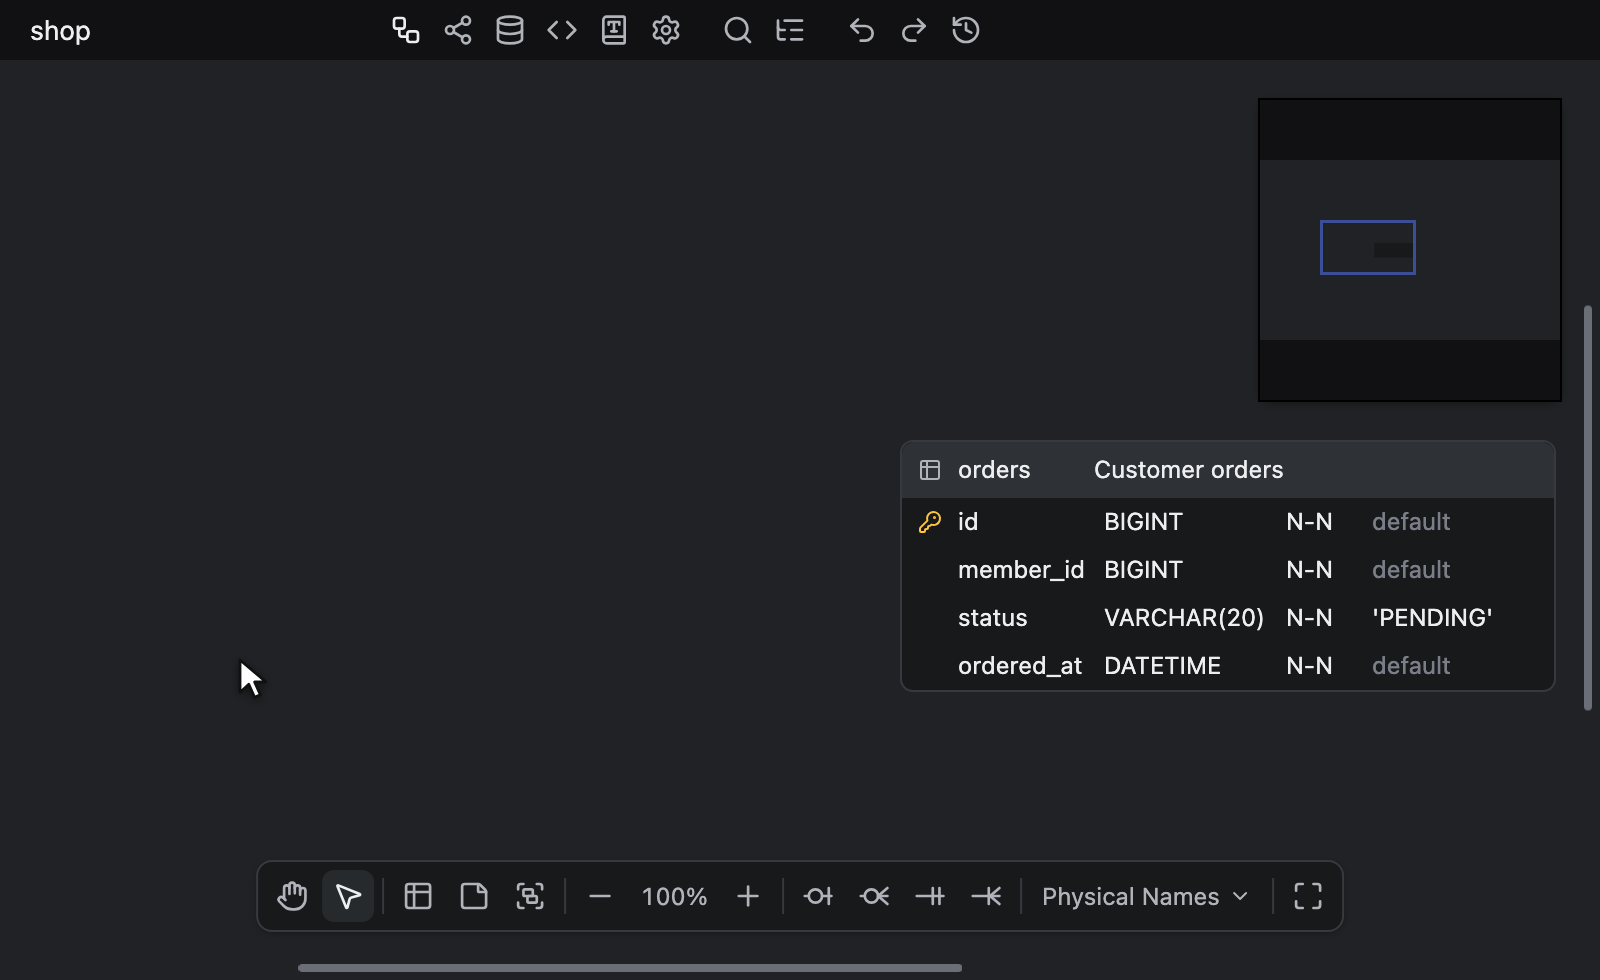Open the time travel history icon

(x=966, y=30)
